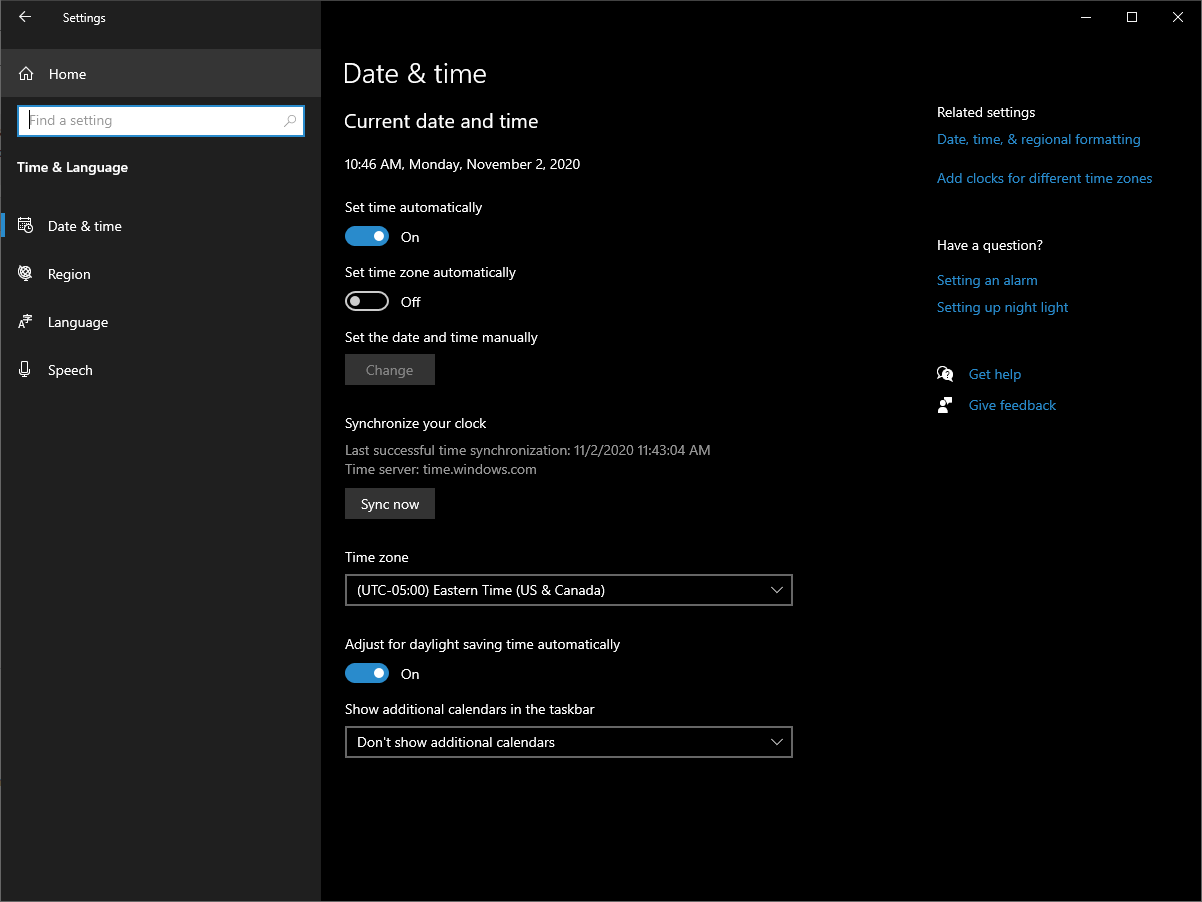1202x902 pixels.
Task: Open the Speech settings page
Action: 160,370
